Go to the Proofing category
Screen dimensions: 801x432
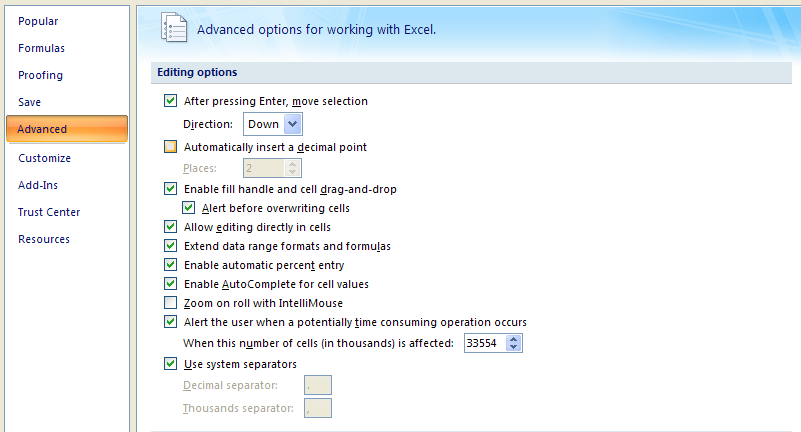40,75
